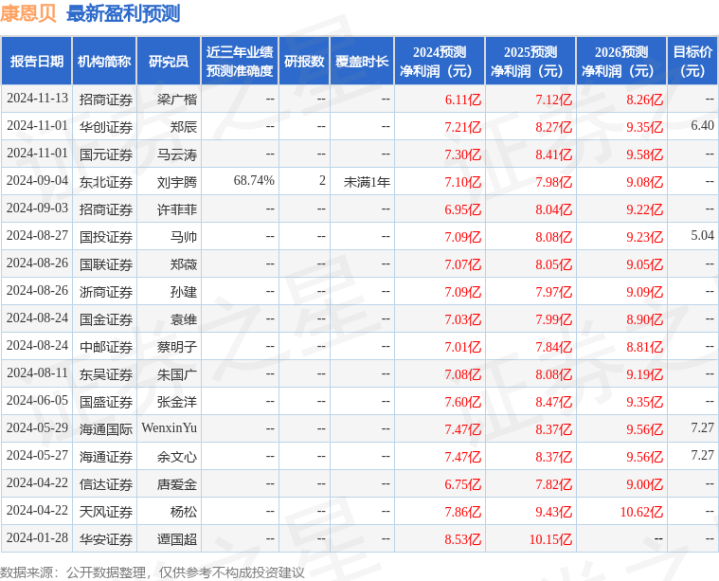Image resolution: width=719 pixels, height=581 pixels.
Task: Select institution 国联证券
Action: 106,265
